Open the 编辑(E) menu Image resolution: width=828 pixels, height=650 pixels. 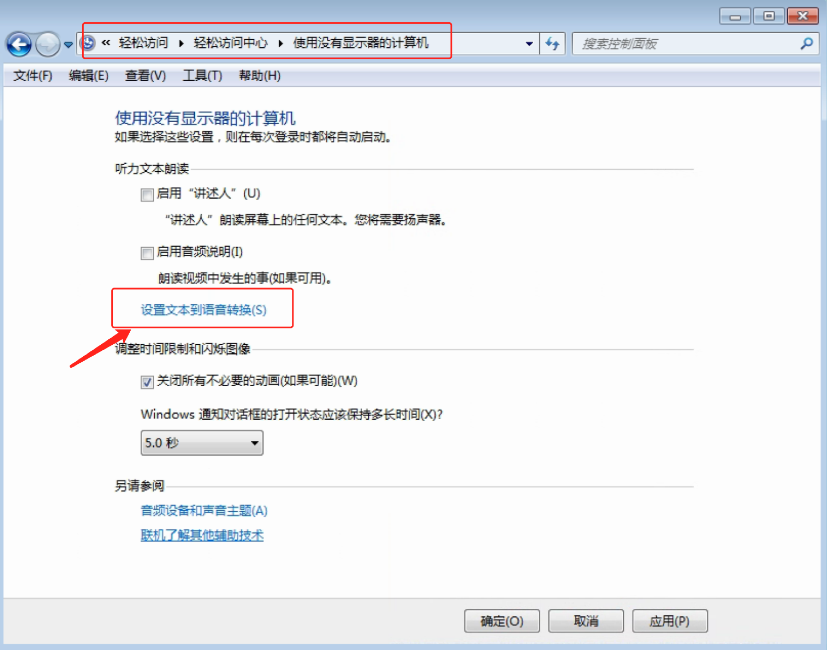tap(89, 76)
